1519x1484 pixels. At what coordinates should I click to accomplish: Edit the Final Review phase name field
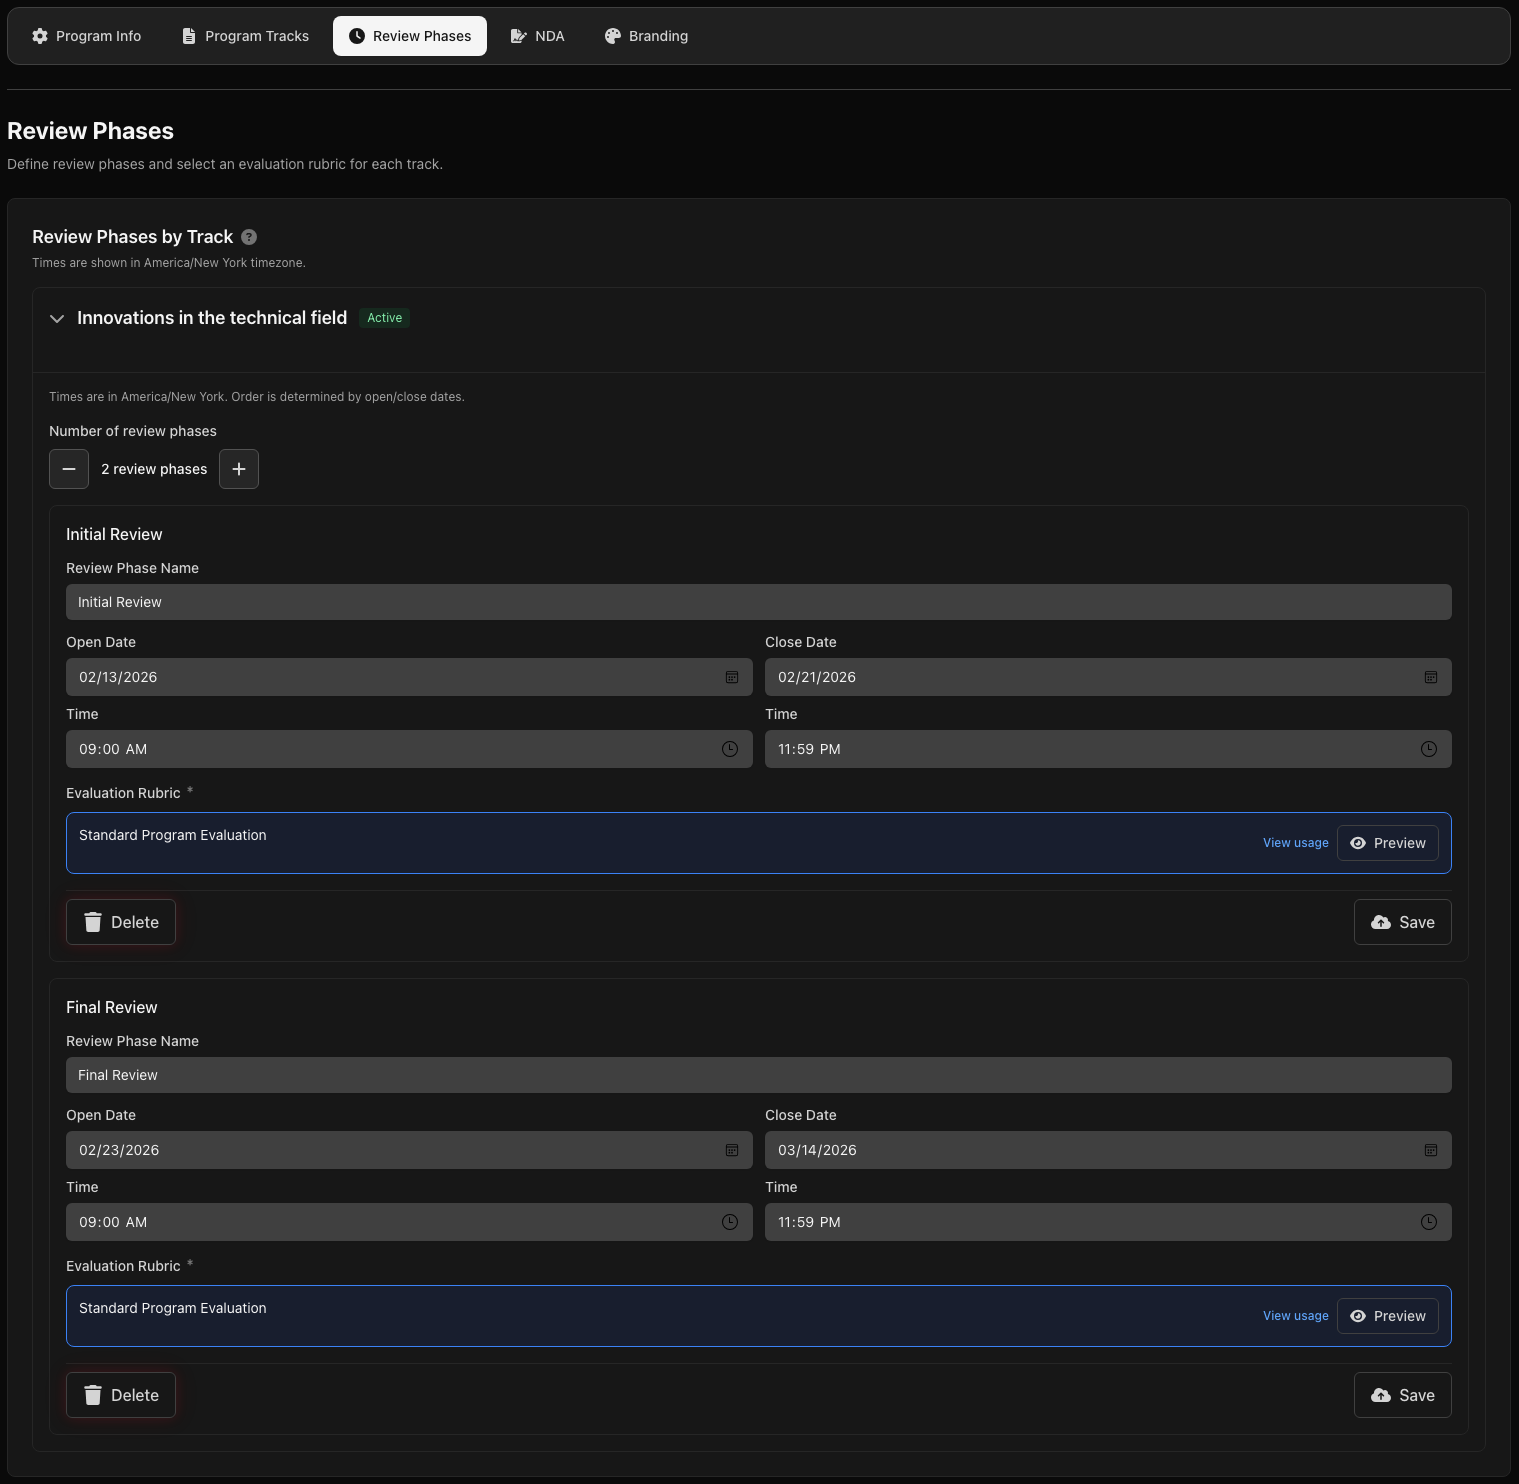[x=758, y=1075]
